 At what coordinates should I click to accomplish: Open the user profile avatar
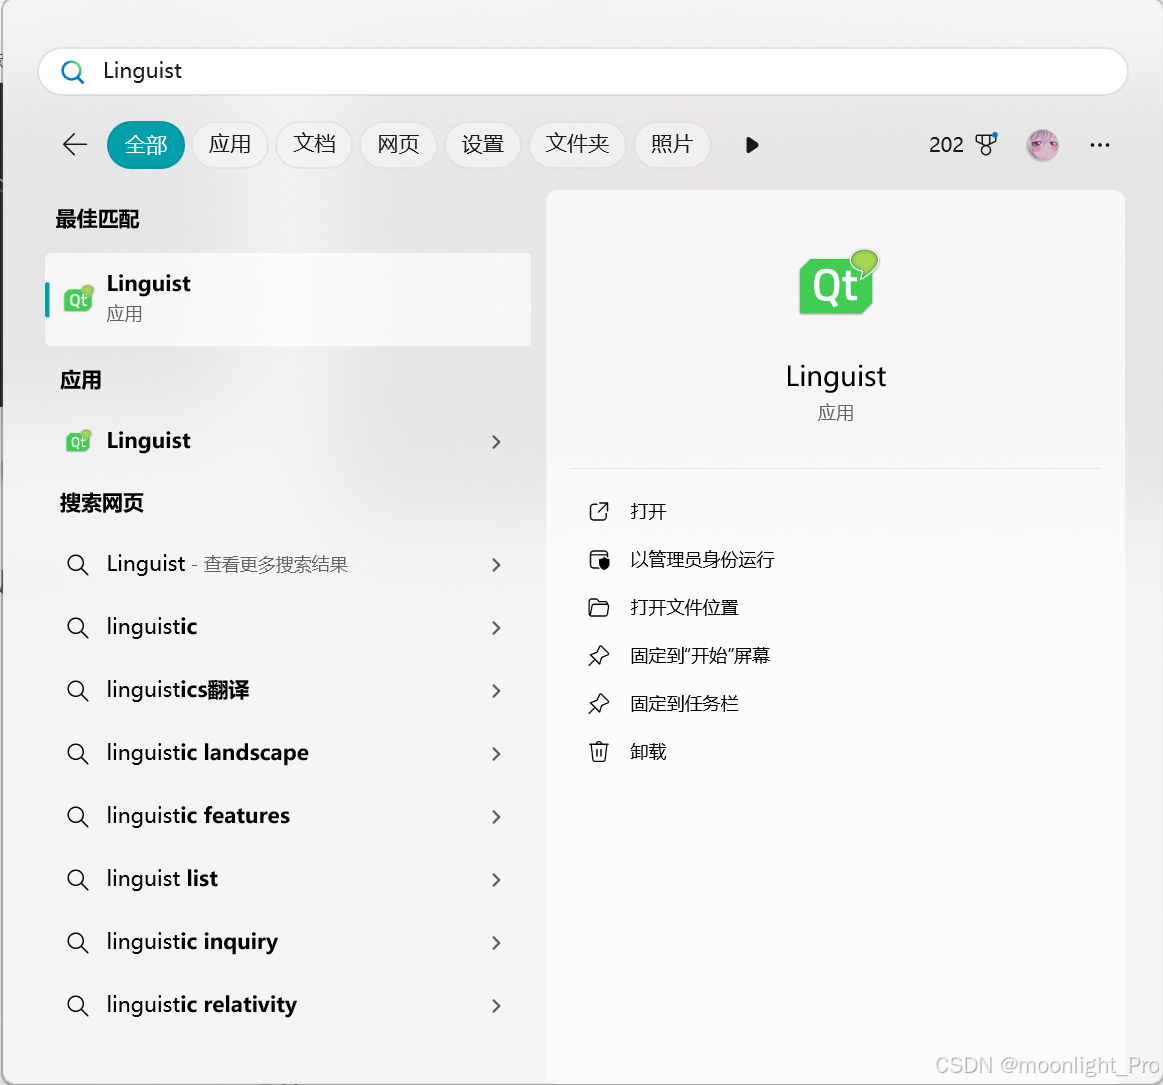[1042, 145]
